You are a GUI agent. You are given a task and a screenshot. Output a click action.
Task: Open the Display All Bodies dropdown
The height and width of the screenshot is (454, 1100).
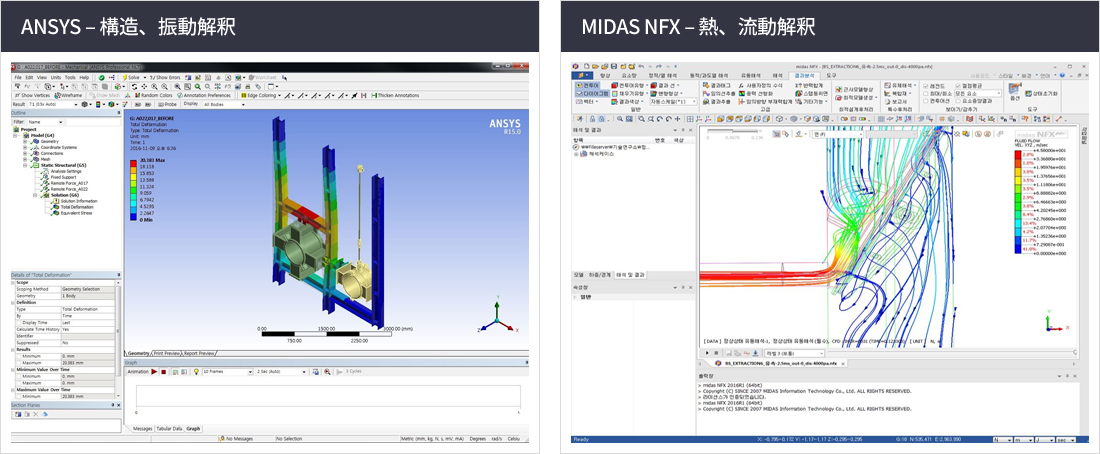(224, 105)
